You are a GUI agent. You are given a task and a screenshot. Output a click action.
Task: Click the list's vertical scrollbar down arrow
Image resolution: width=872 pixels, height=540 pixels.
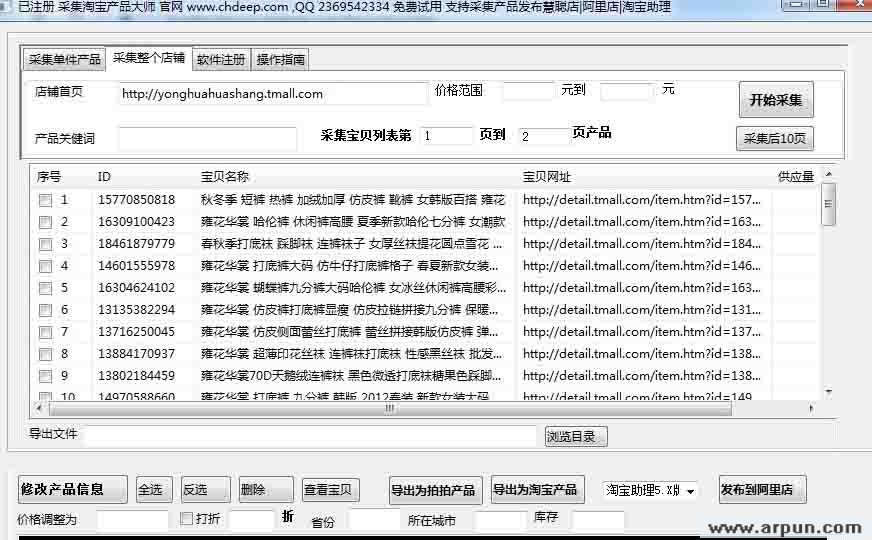(829, 393)
